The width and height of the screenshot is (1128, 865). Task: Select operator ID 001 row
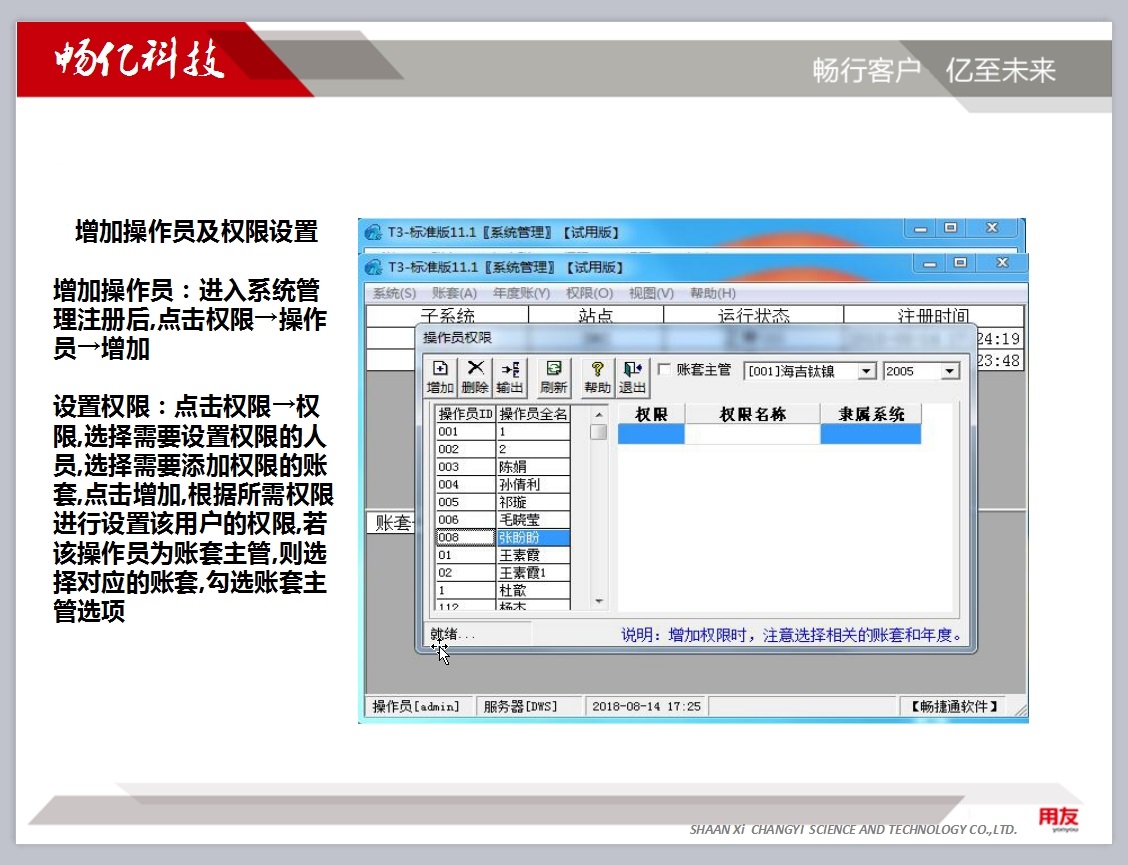point(503,432)
